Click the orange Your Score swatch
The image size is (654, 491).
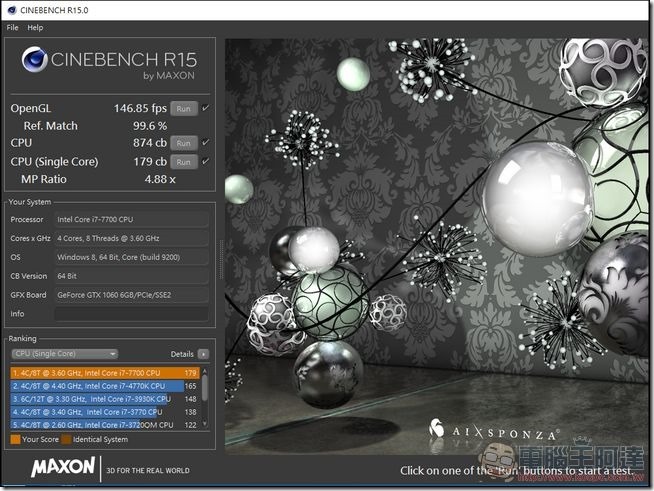click(x=15, y=439)
